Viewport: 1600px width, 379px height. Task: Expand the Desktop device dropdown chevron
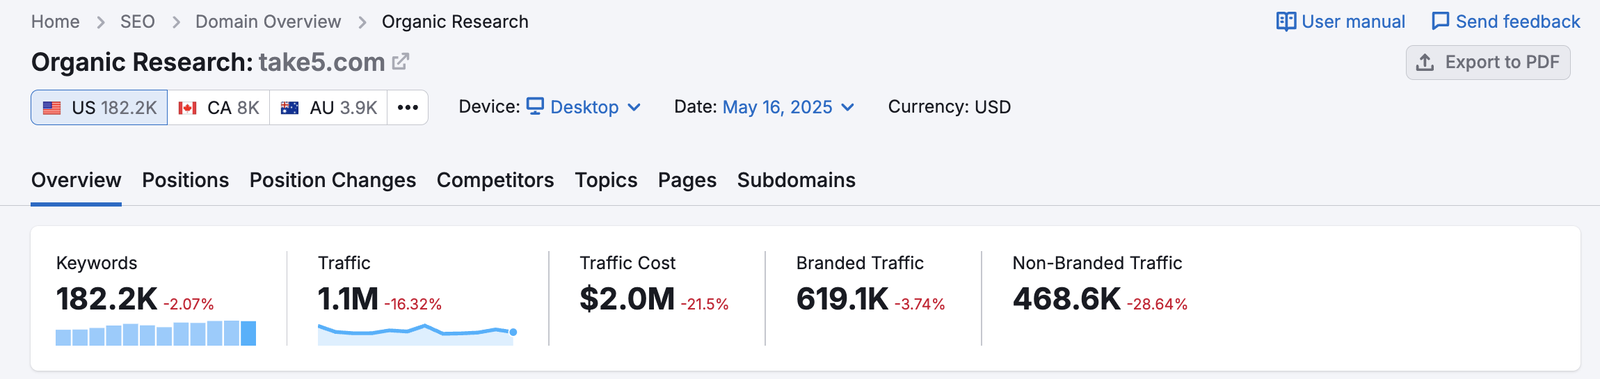click(x=634, y=107)
